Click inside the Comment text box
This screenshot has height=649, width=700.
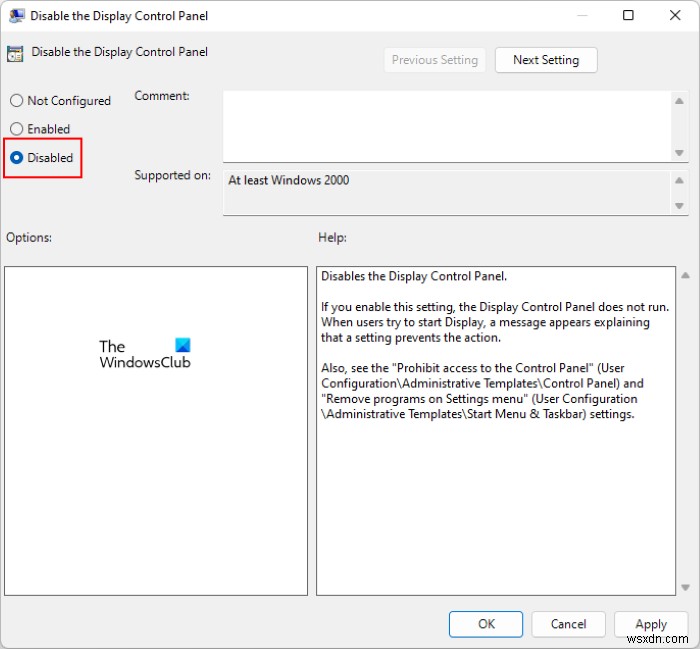447,126
